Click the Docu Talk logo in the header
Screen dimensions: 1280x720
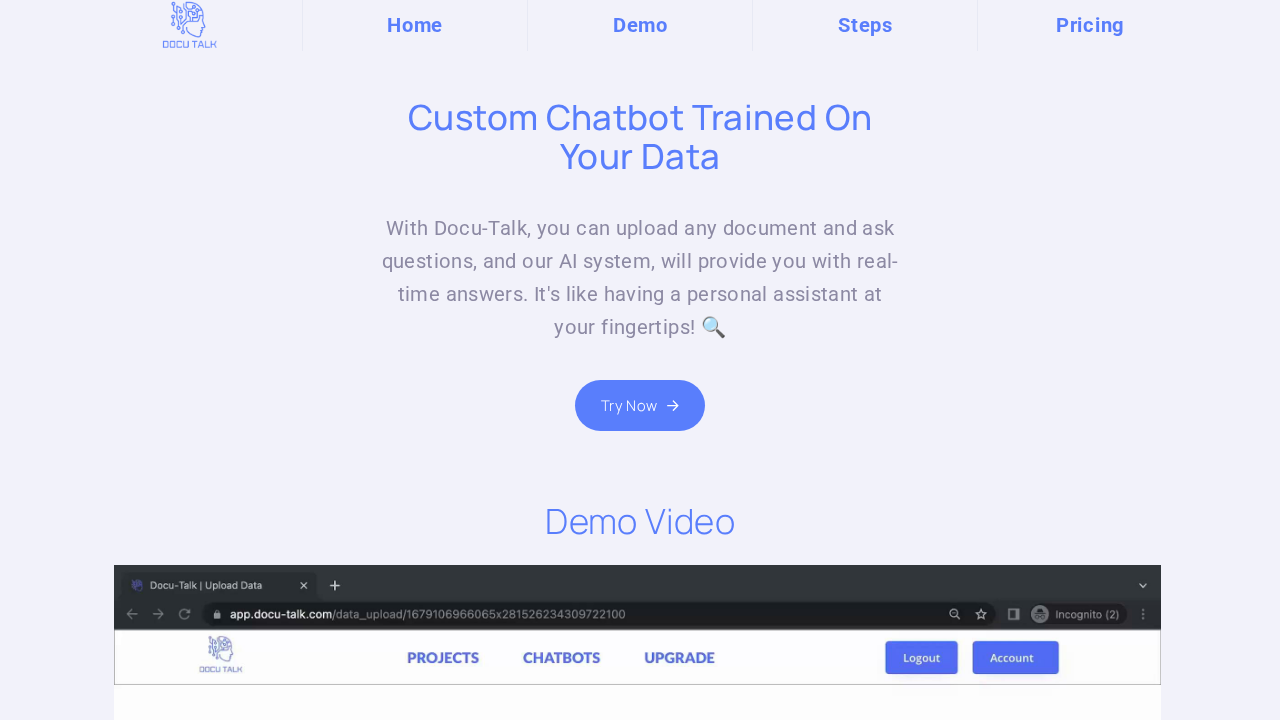189,25
